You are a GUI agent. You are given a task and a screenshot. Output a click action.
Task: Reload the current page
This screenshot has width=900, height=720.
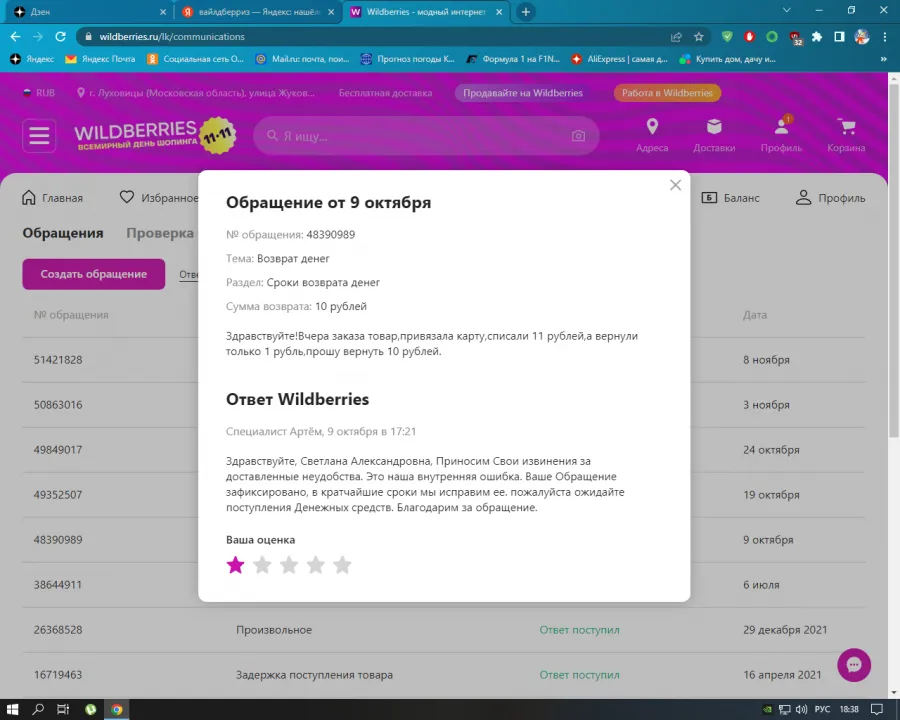[60, 37]
